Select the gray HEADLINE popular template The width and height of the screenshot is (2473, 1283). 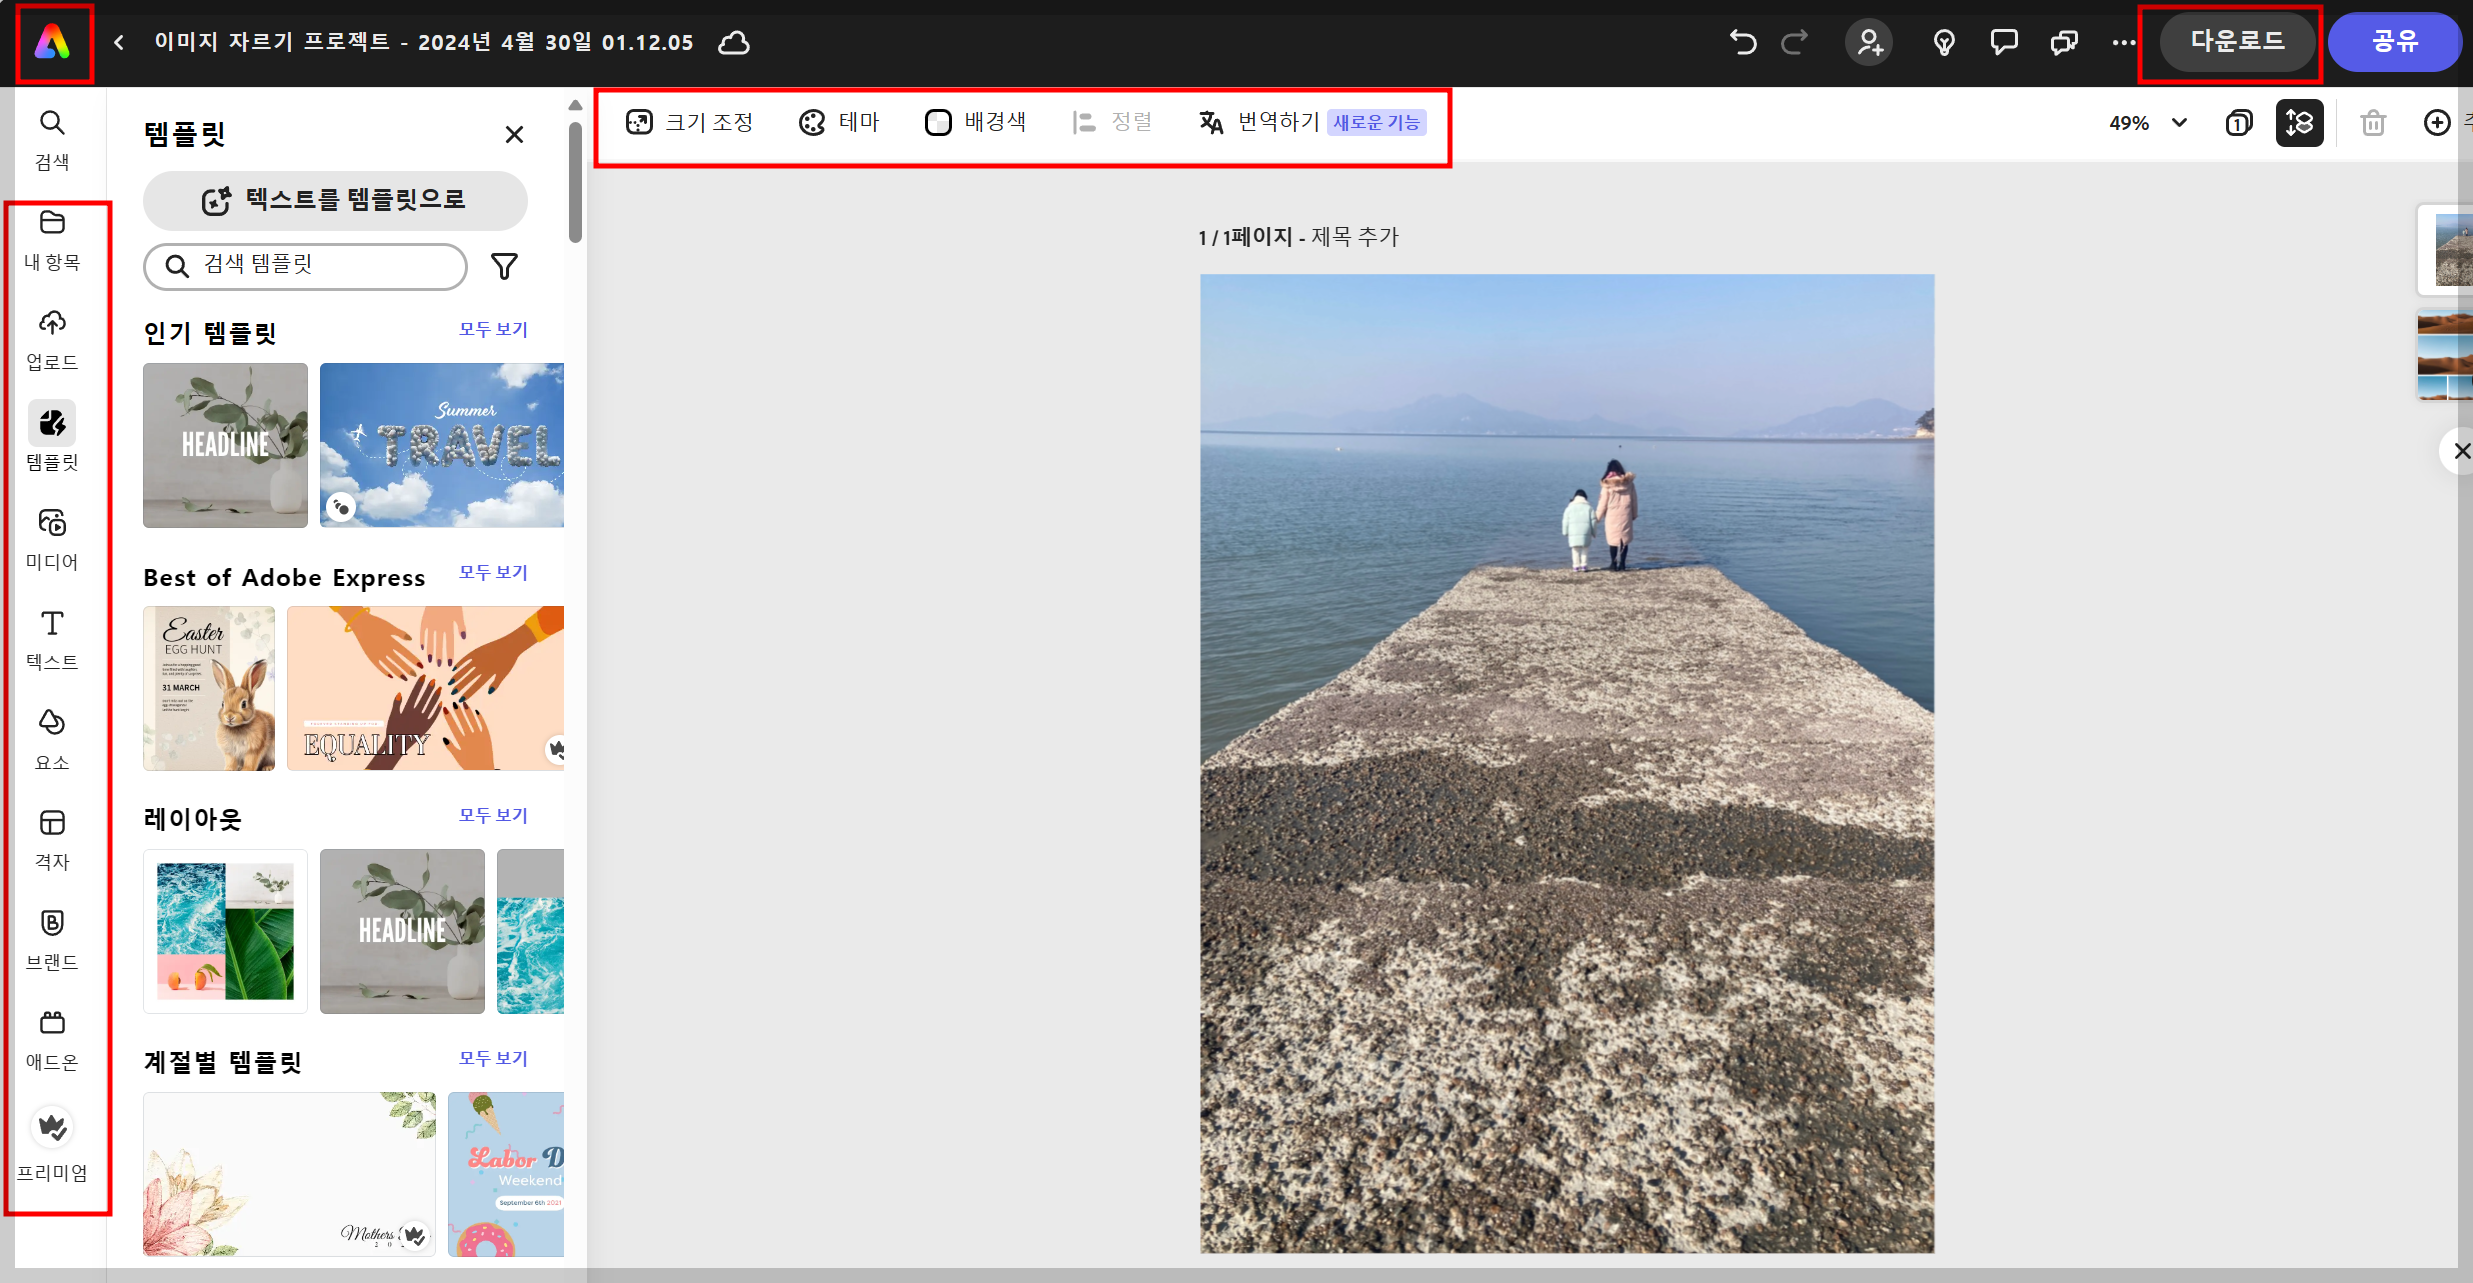coord(225,445)
